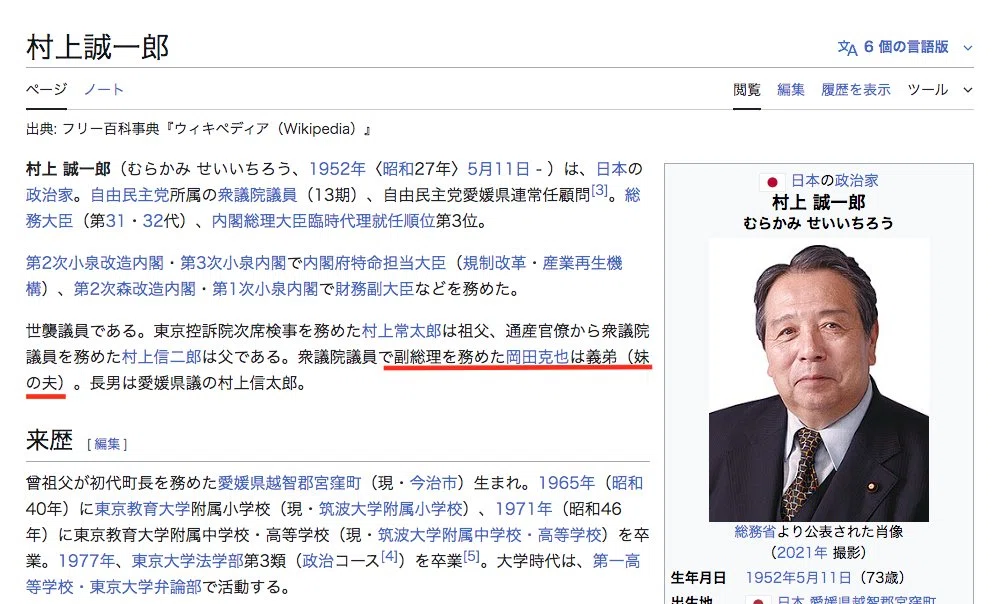Viewport: 993px width, 604px height.
Task: Click the chevron next to ツール
Action: pyautogui.click(x=967, y=90)
